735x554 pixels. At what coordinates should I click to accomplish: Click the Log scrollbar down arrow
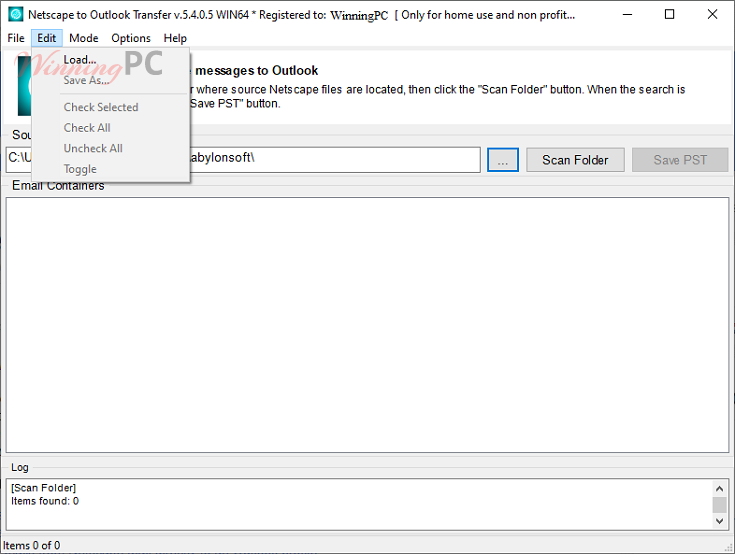pyautogui.click(x=720, y=521)
